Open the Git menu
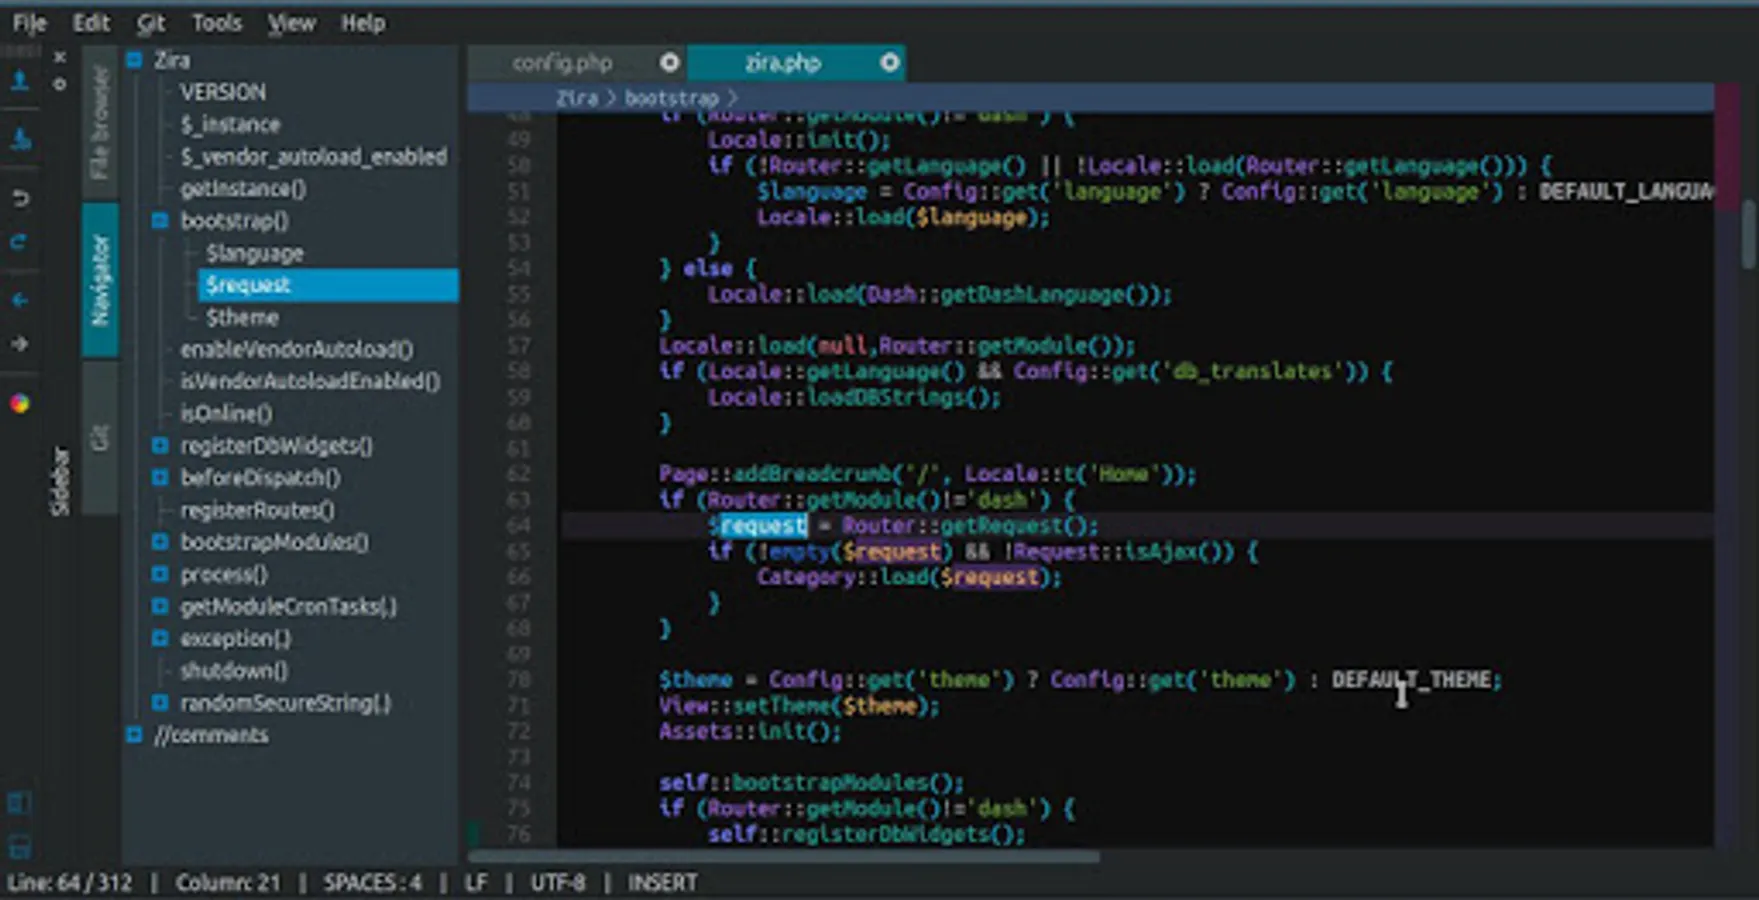 click(151, 22)
